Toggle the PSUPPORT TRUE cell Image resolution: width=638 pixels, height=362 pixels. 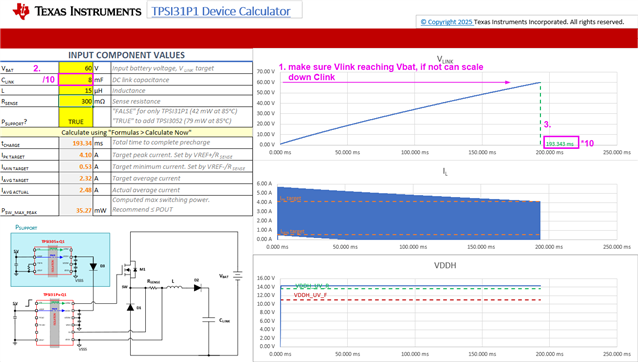coord(76,117)
